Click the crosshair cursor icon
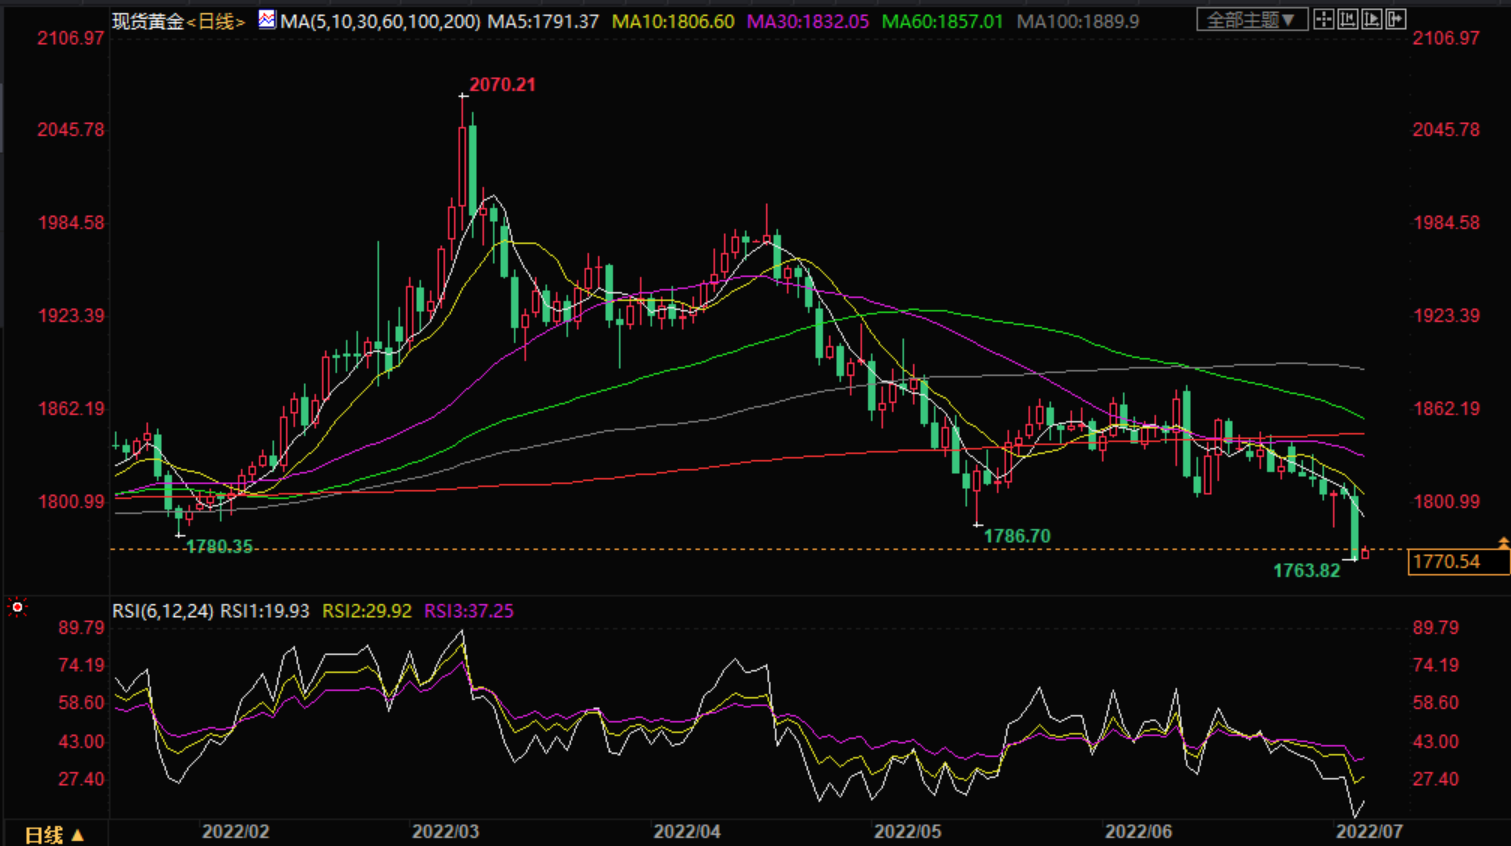1511x846 pixels. [1324, 19]
